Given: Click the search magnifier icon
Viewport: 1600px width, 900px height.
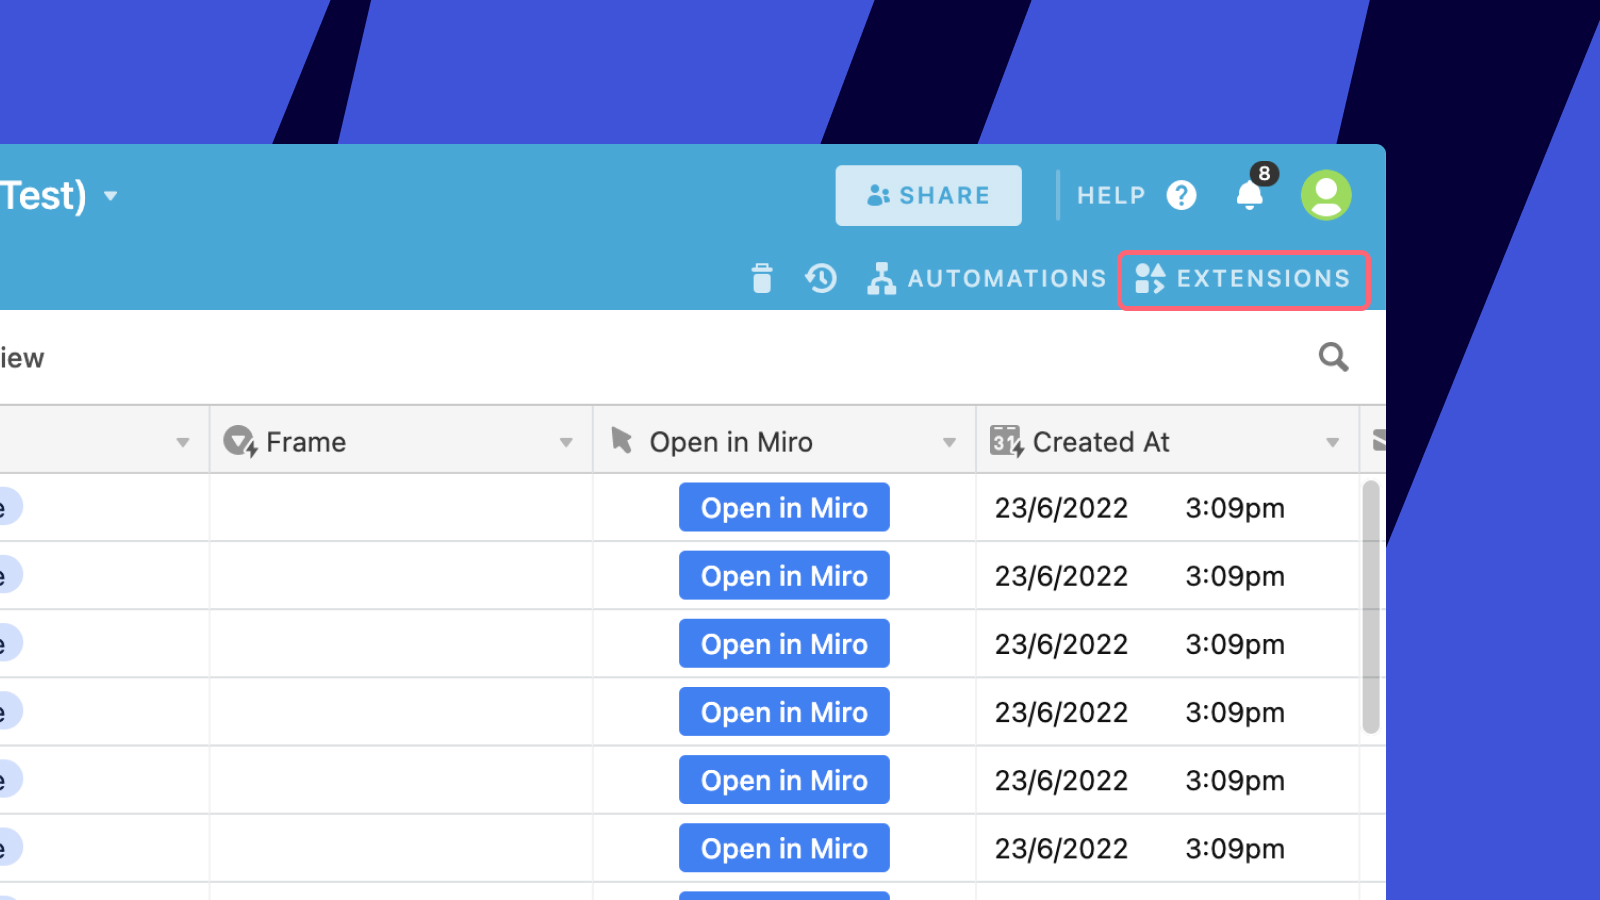Looking at the screenshot, I should pos(1334,357).
